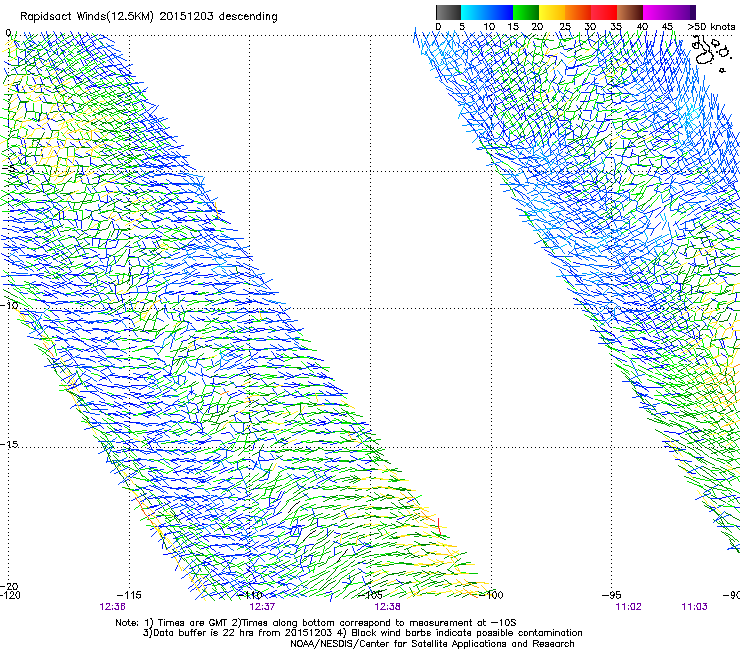Select the gray 0-5 knots color swatch
This screenshot has height=650, width=740.
[x=448, y=12]
